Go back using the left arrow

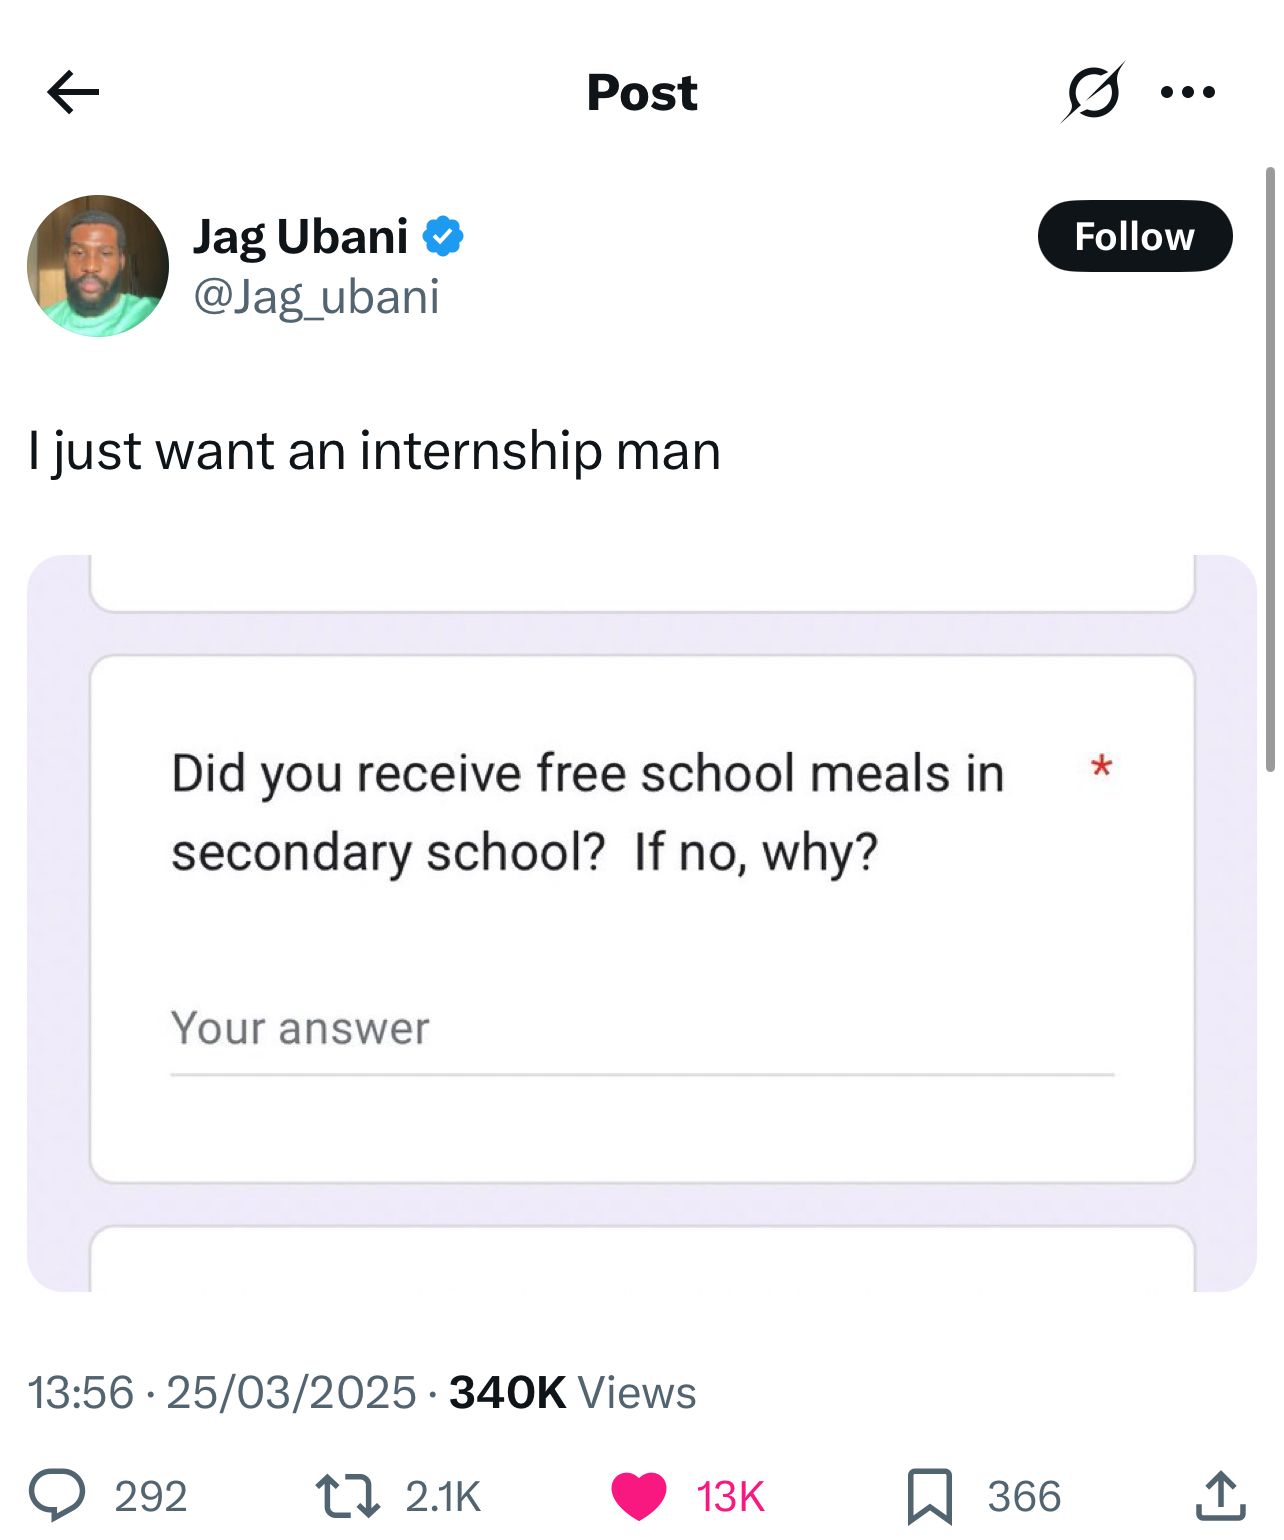coord(73,93)
